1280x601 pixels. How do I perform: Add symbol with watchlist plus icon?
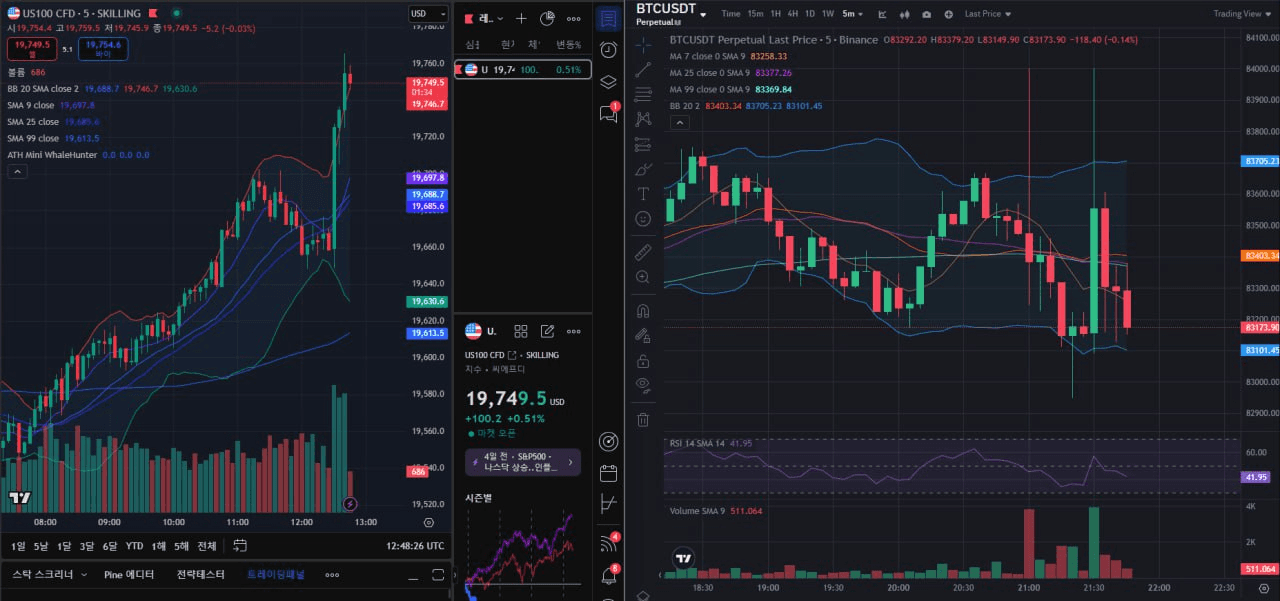[521, 18]
